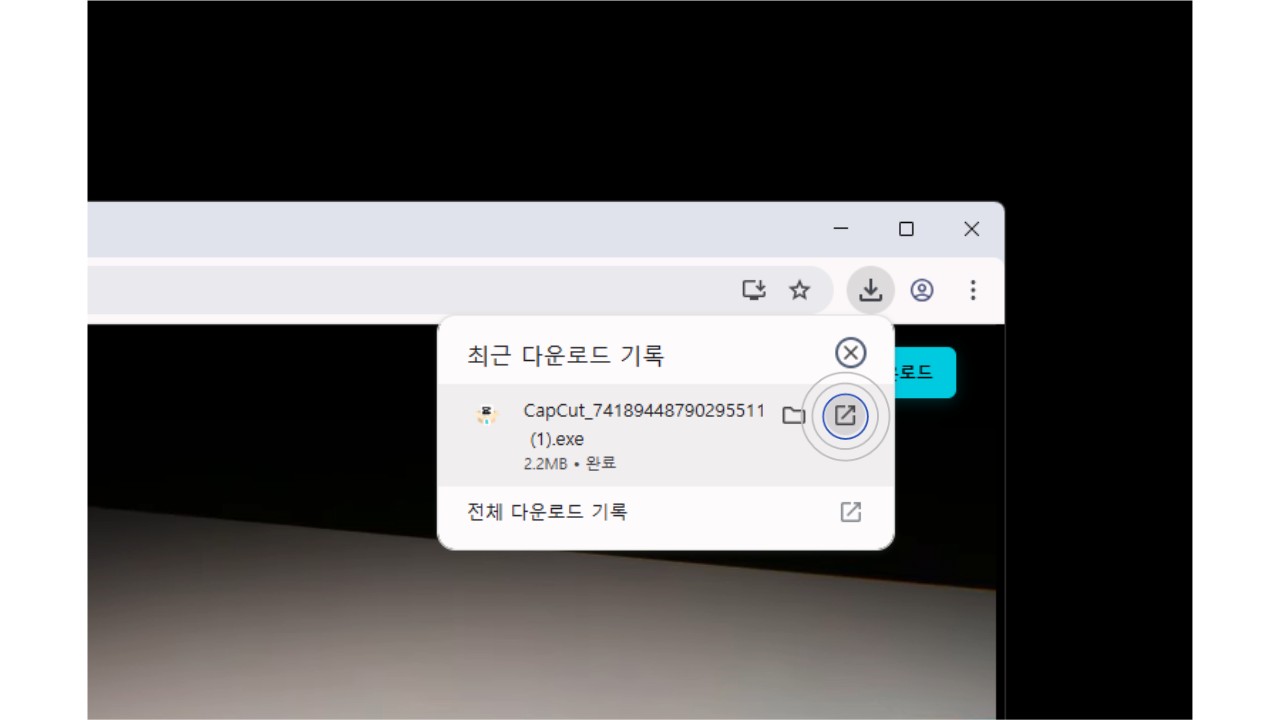Show CapCut installer in folder via folder icon
1280x720 pixels.
pyautogui.click(x=794, y=416)
